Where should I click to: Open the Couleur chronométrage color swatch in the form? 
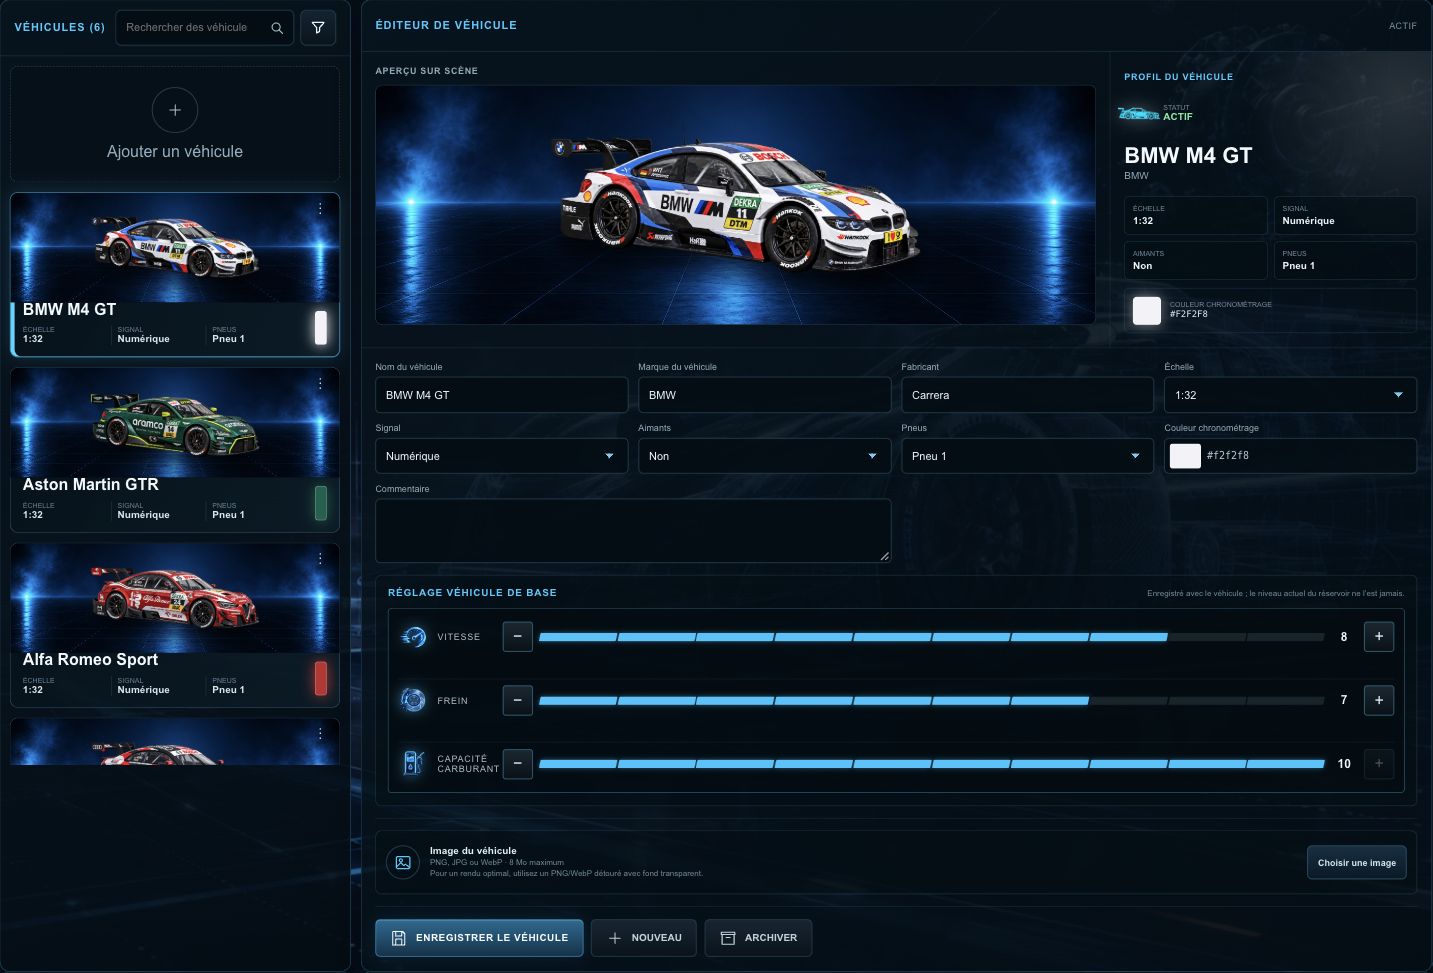[1185, 456]
